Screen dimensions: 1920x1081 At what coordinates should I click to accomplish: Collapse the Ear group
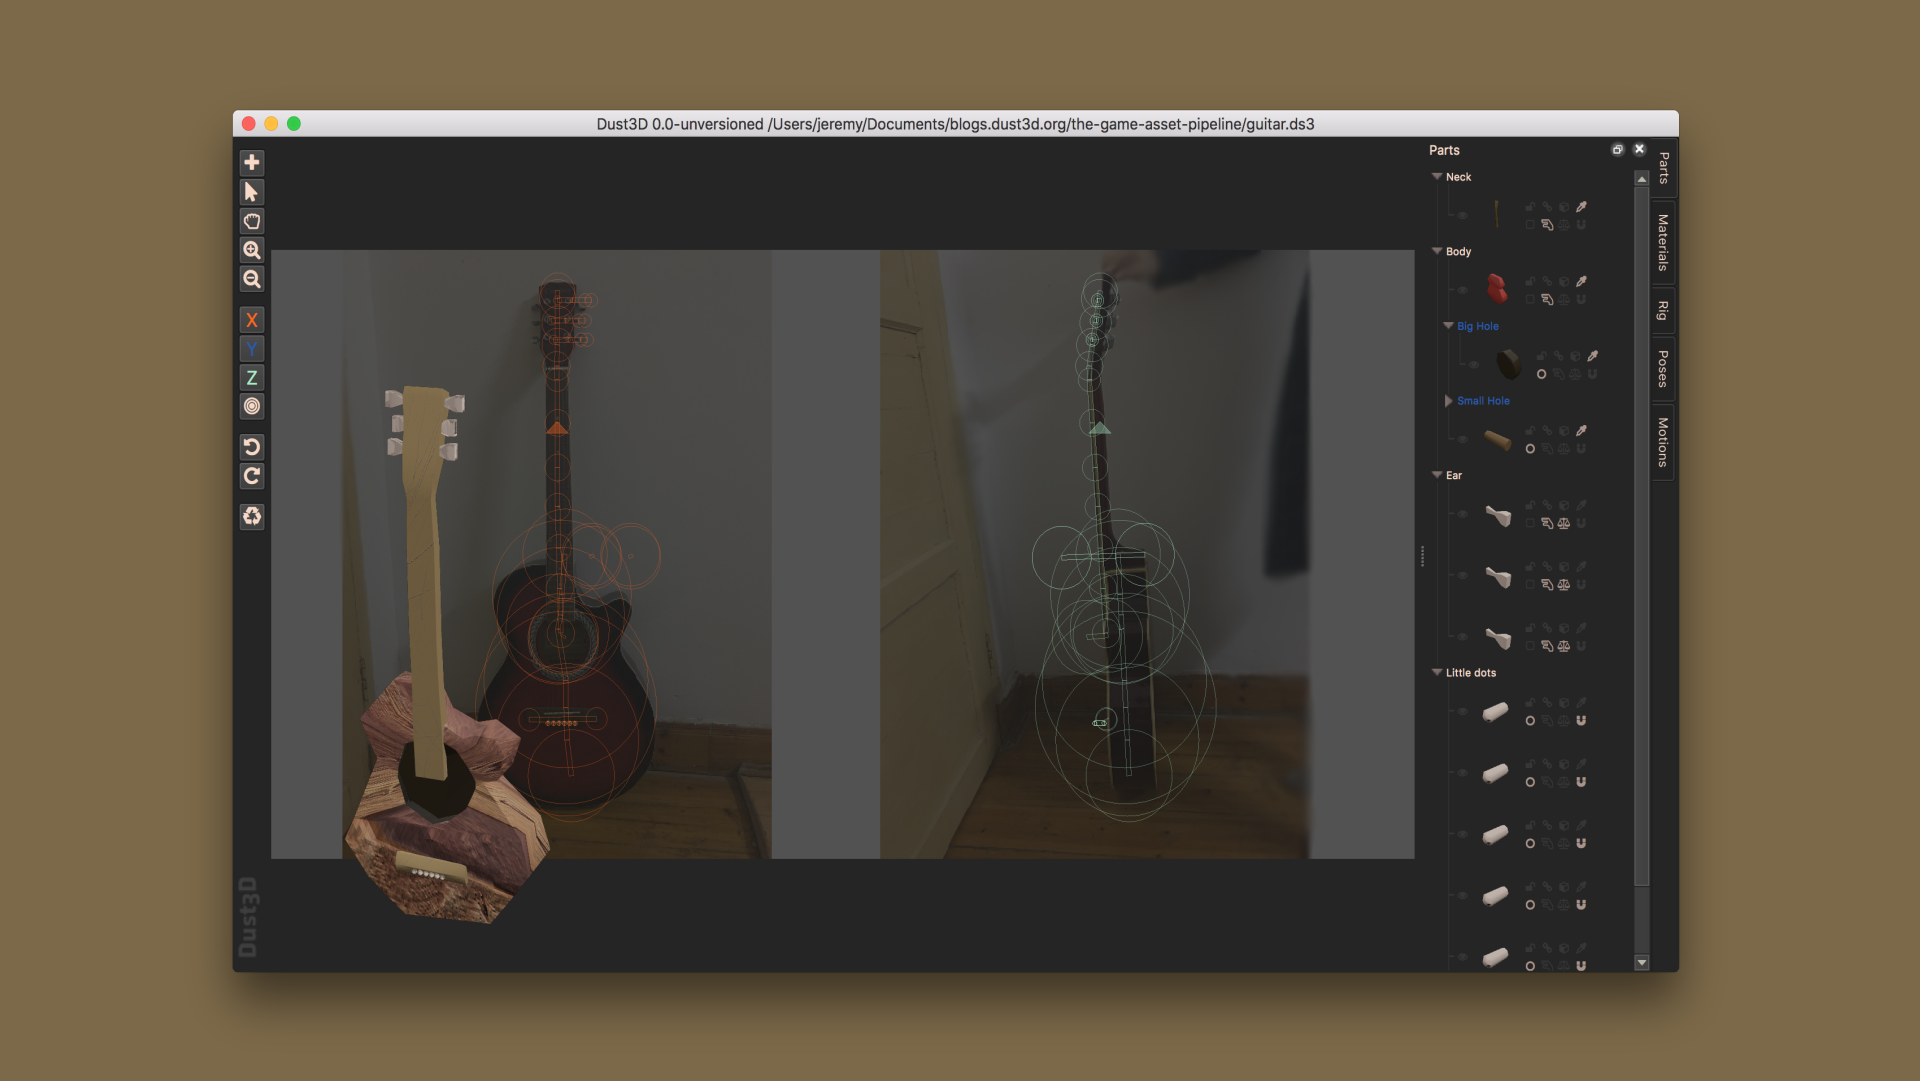click(1437, 475)
